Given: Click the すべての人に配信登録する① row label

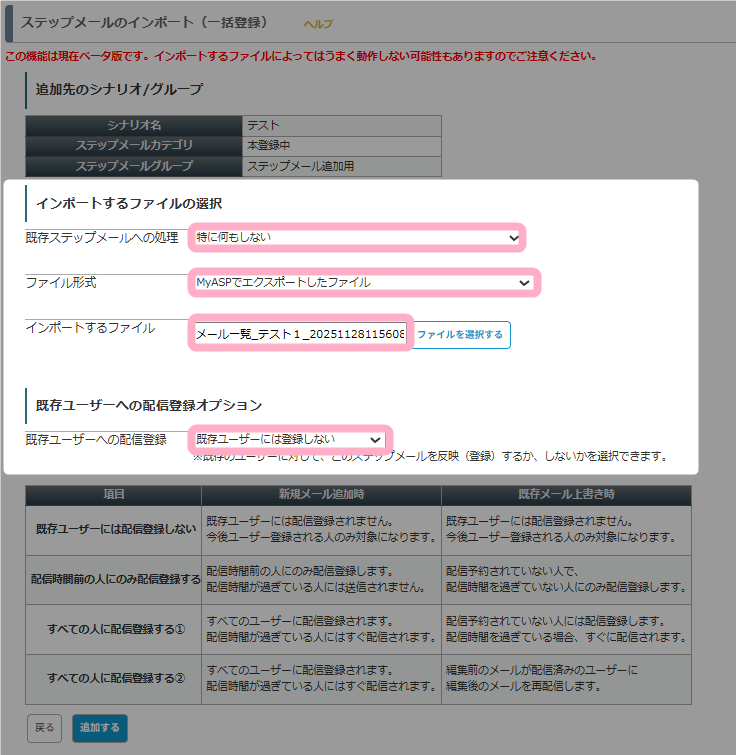Looking at the screenshot, I should [113, 628].
